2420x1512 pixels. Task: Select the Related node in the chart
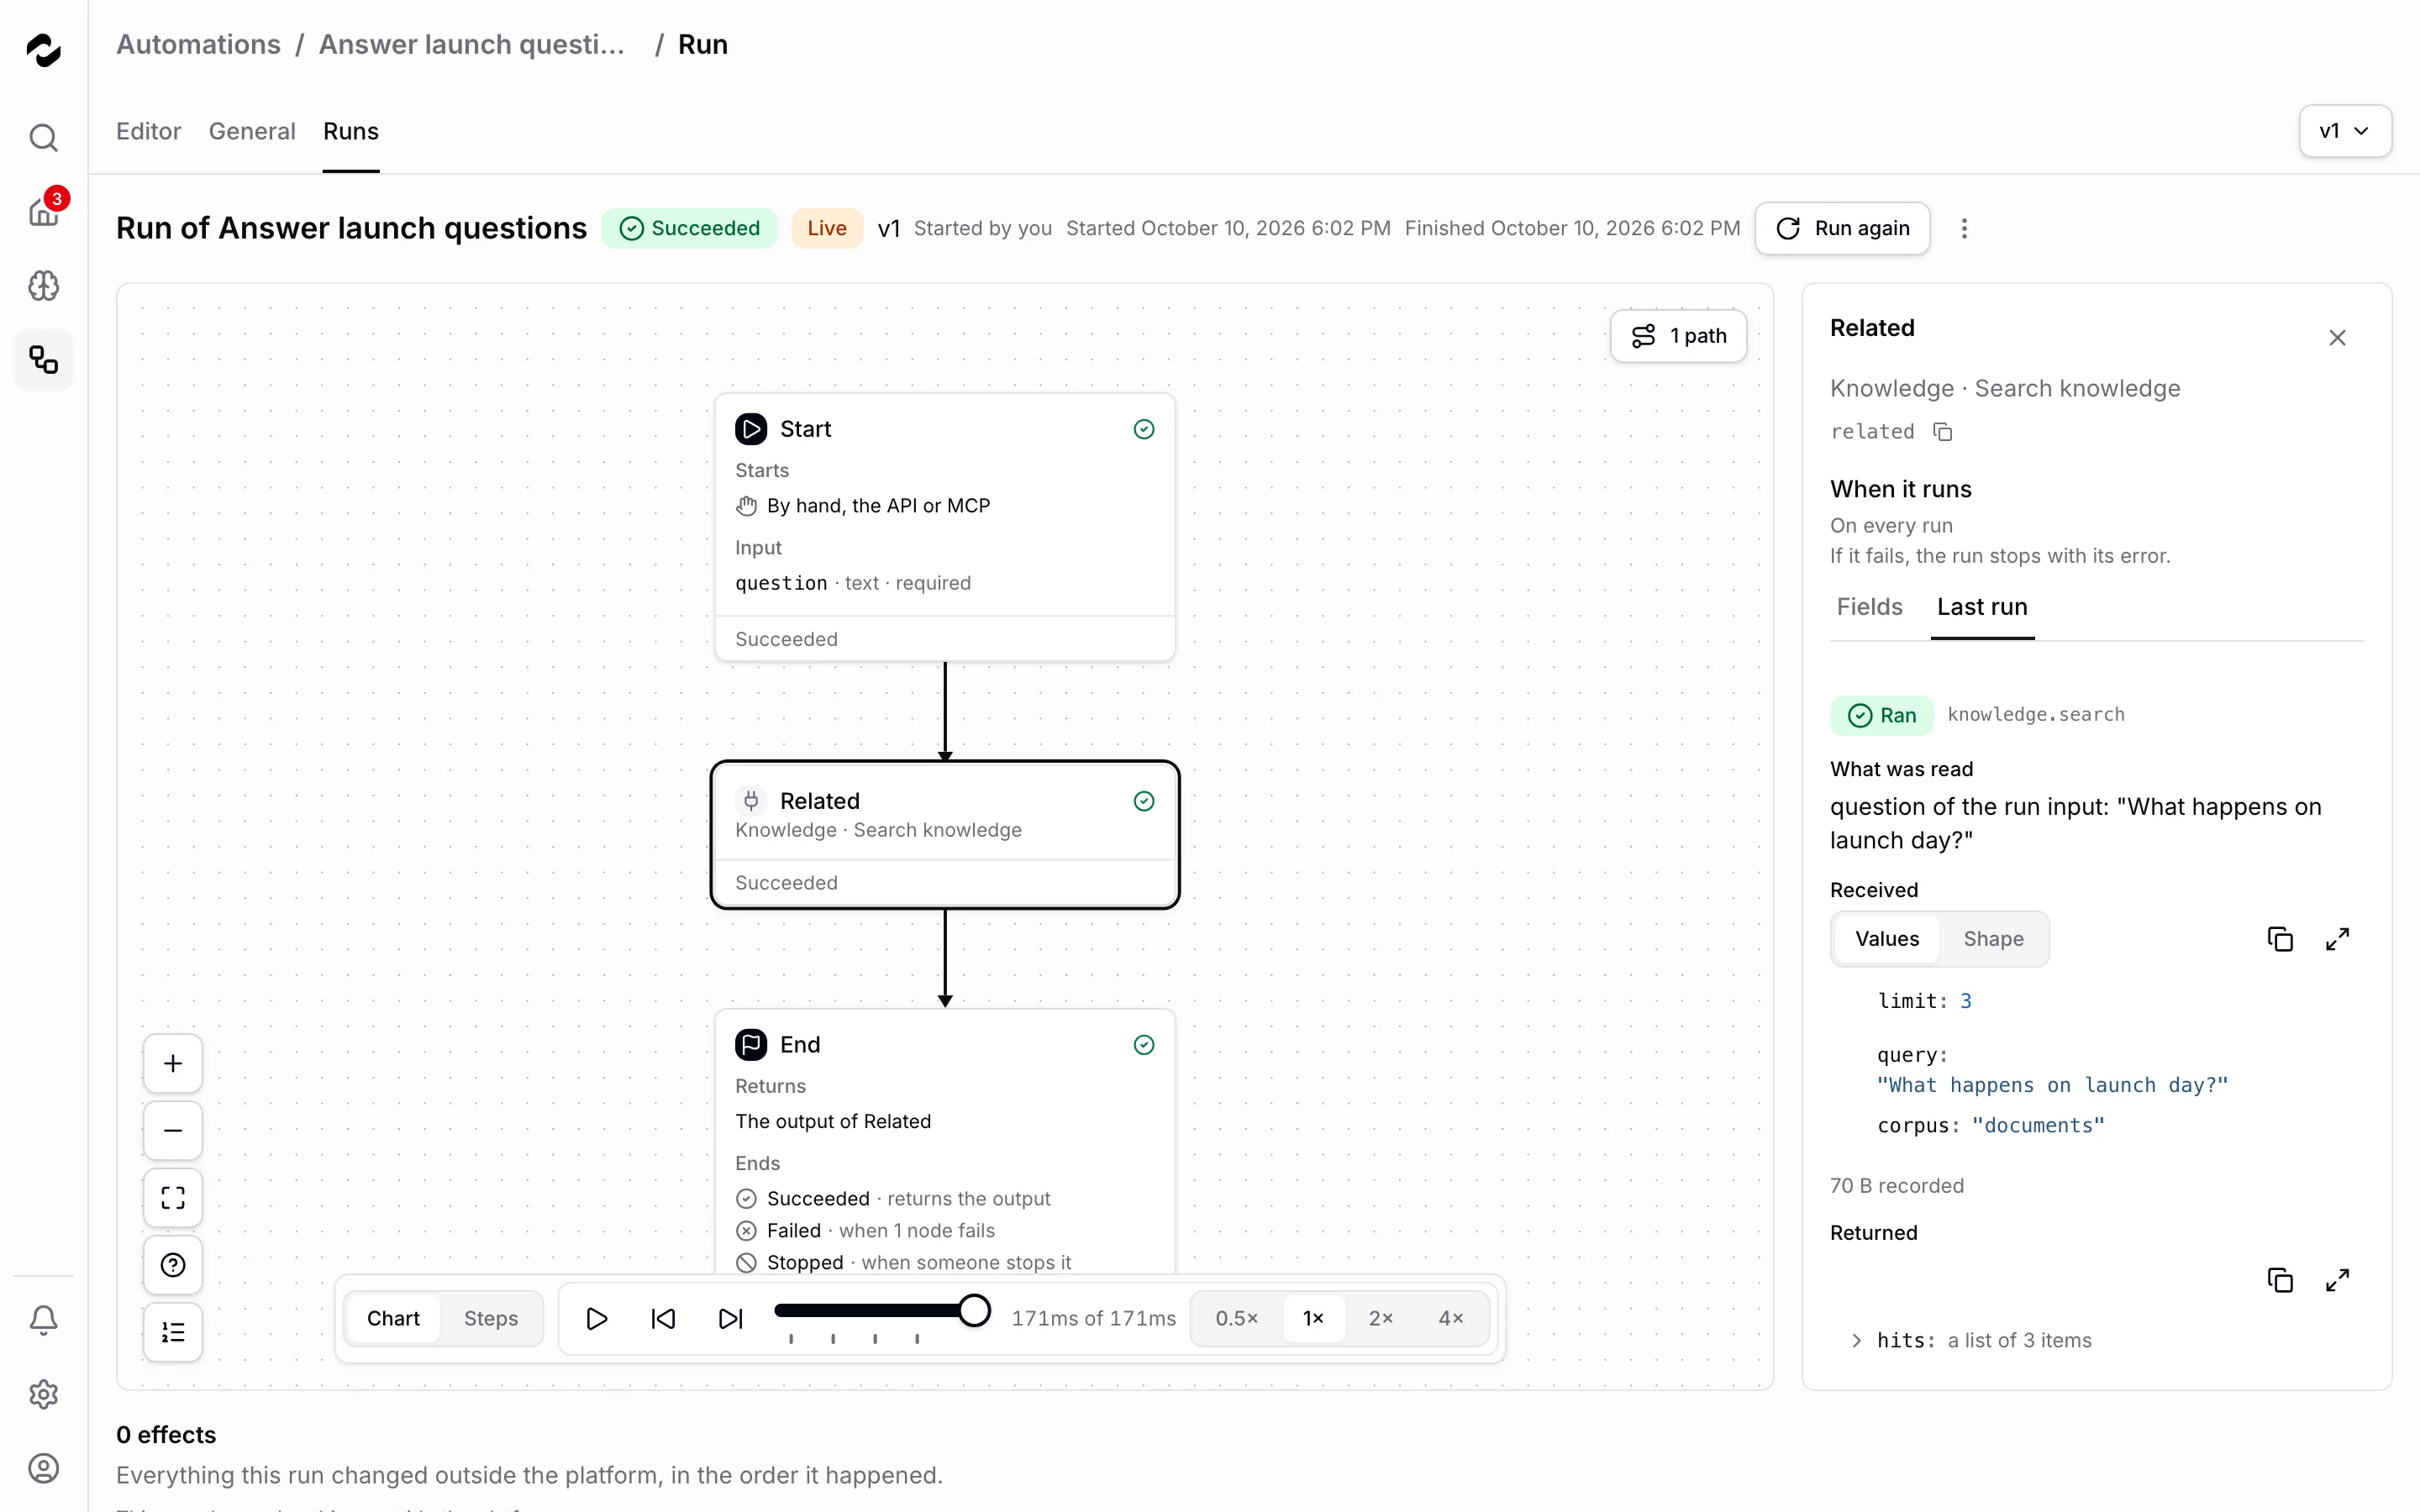(945, 835)
